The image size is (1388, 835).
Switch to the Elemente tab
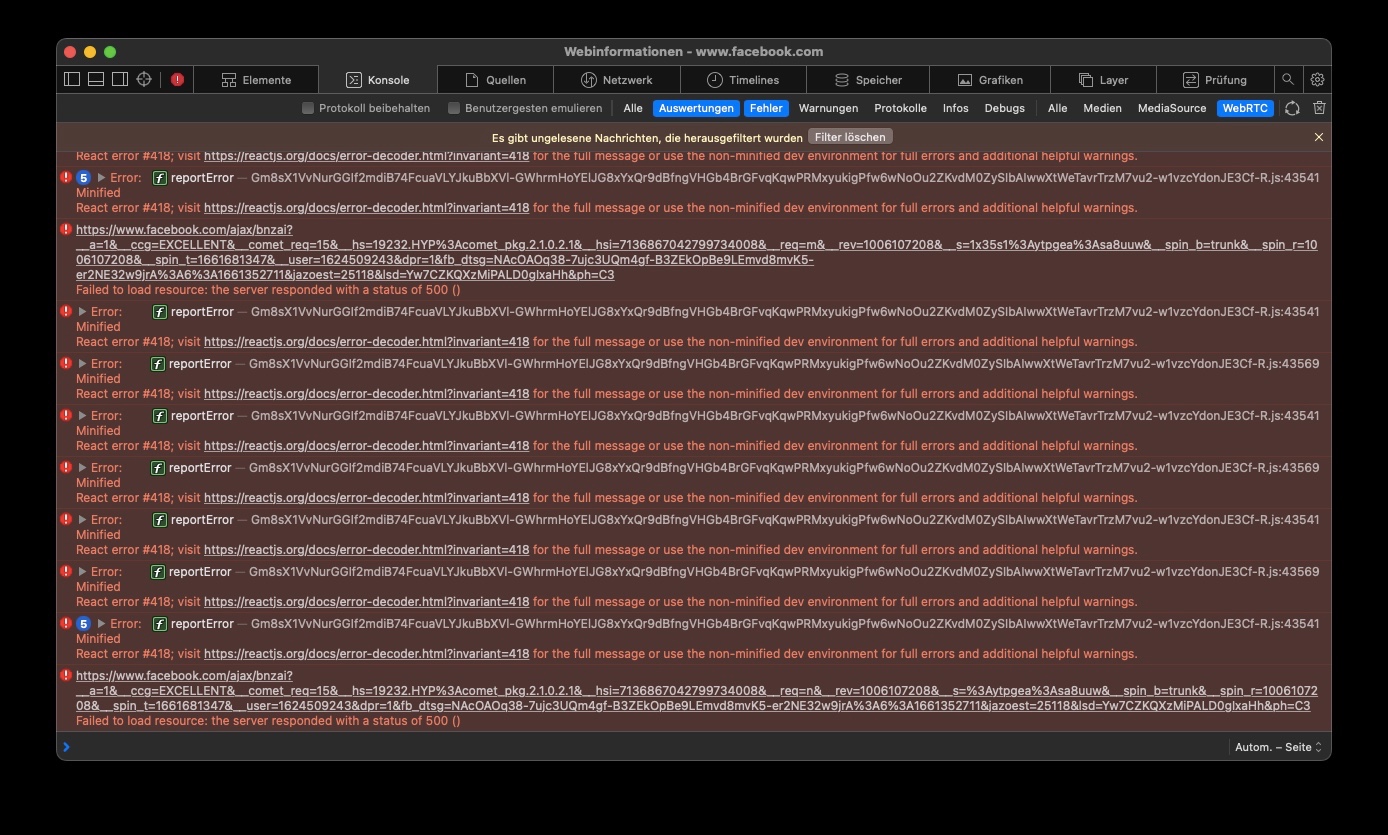click(256, 80)
